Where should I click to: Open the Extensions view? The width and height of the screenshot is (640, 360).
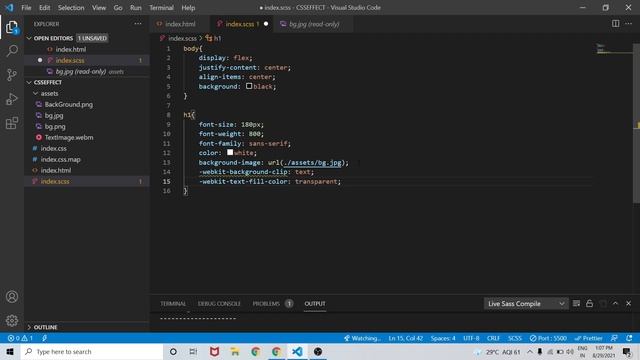tap(12, 123)
